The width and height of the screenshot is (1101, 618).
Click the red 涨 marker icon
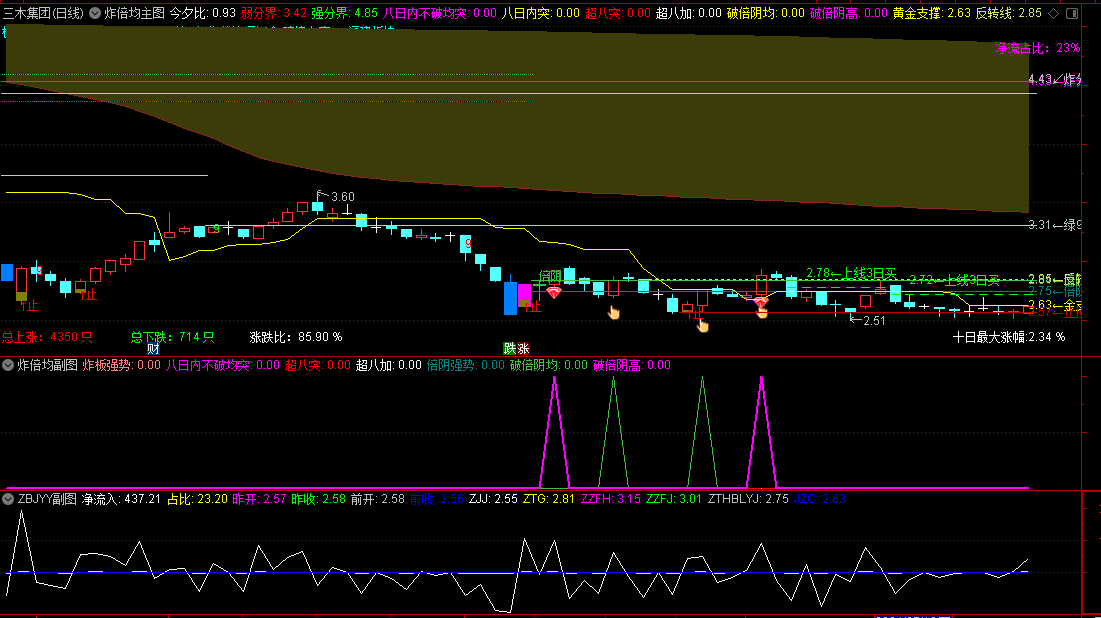pos(523,348)
